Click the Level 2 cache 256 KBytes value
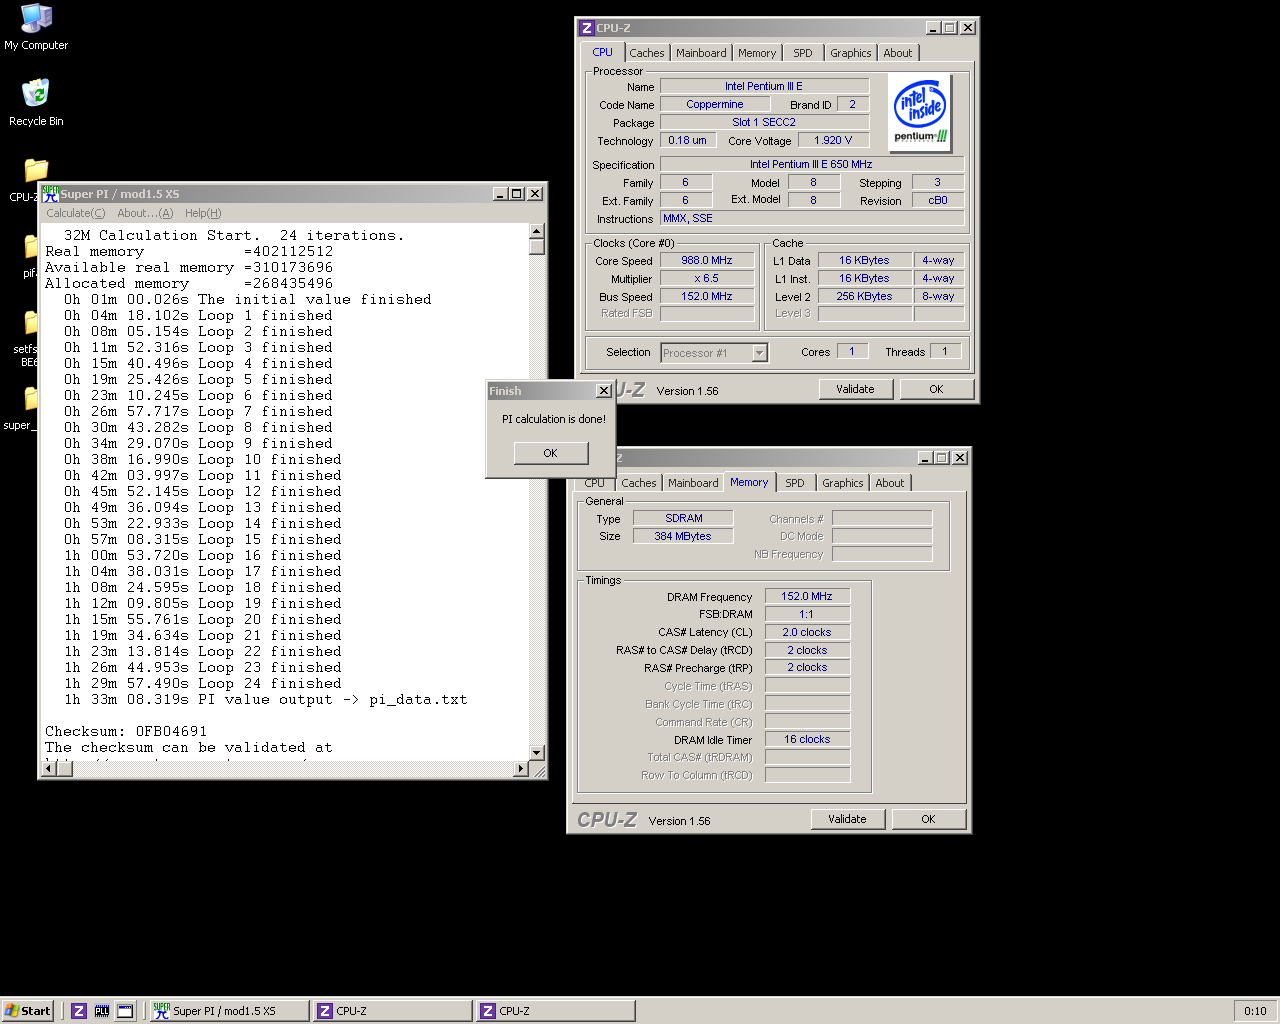This screenshot has width=1280, height=1024. click(865, 296)
